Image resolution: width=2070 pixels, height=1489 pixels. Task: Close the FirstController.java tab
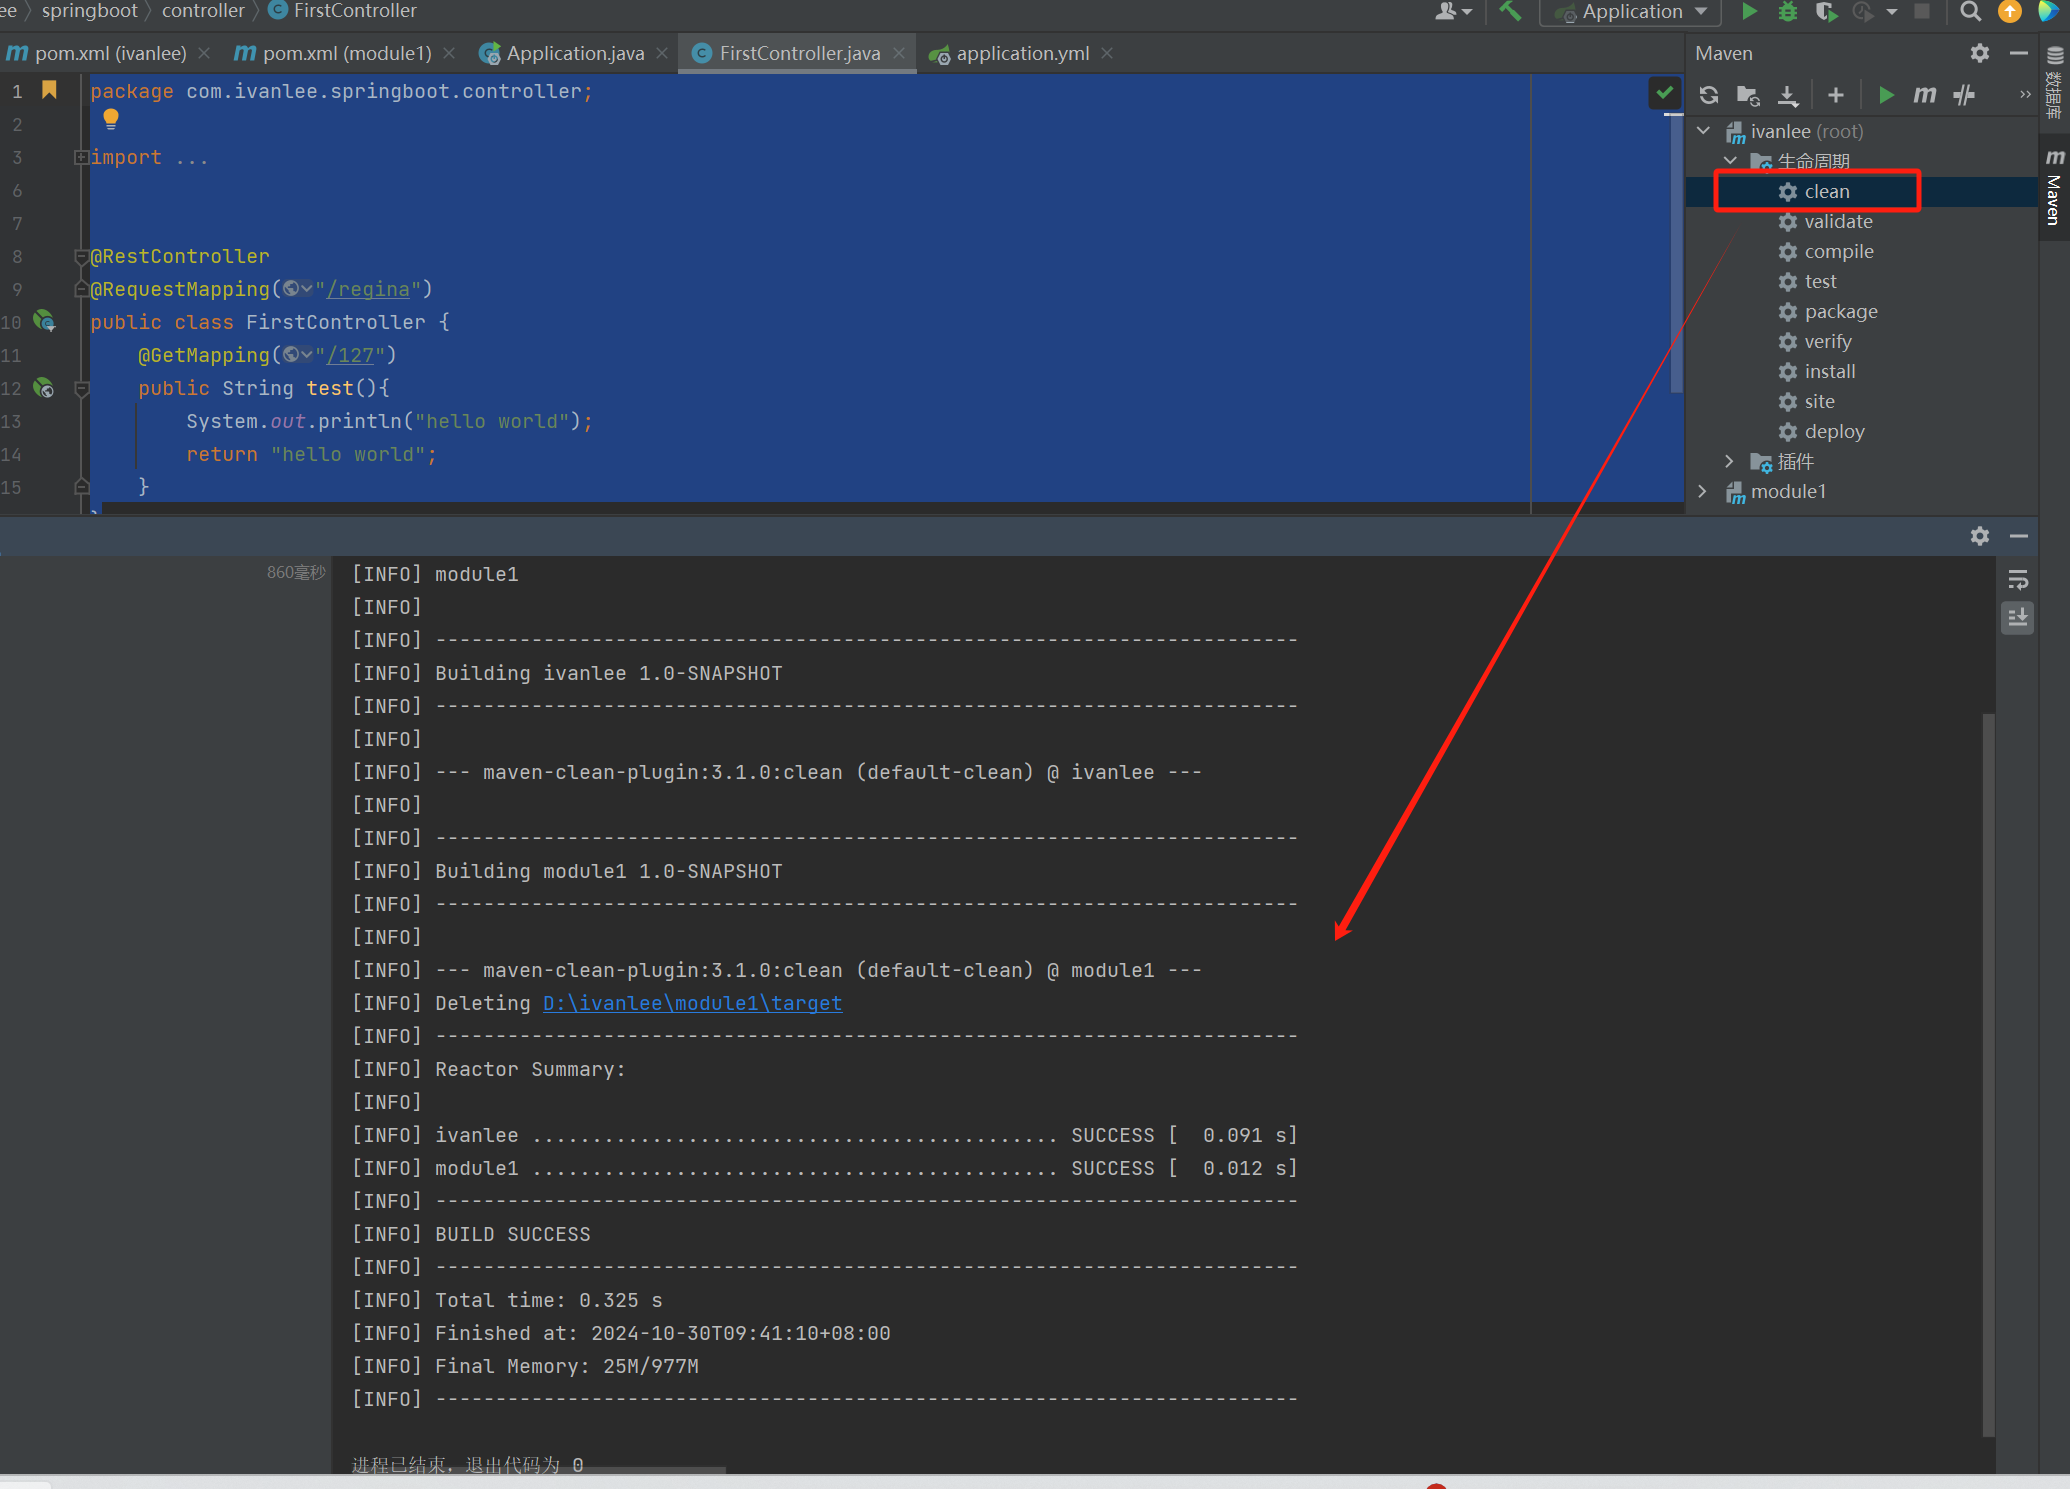point(899,53)
